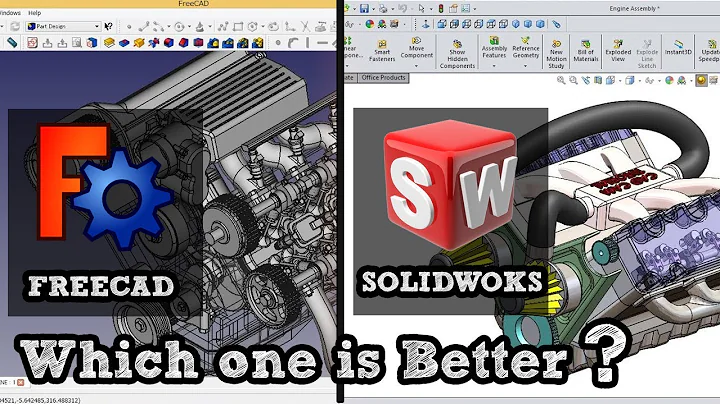Select the FreeCAD sketcher circle tool
Viewport: 720px width, 404px height.
(180, 26)
